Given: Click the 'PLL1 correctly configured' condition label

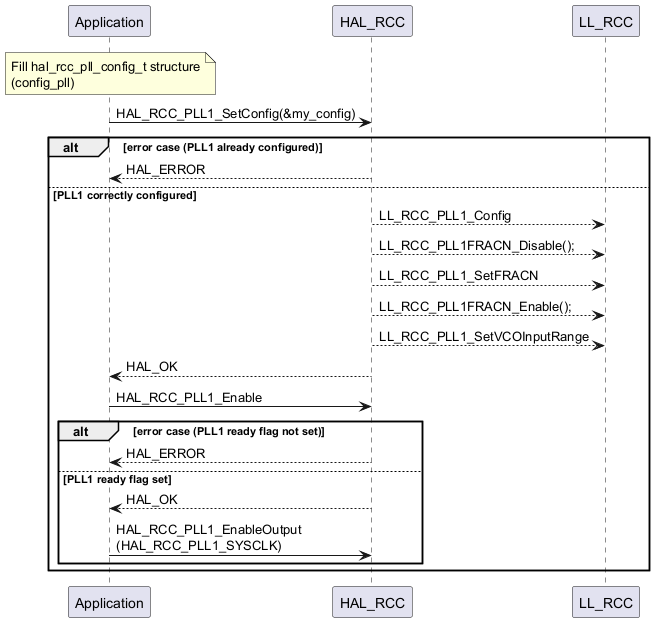Looking at the screenshot, I should pos(125,195).
